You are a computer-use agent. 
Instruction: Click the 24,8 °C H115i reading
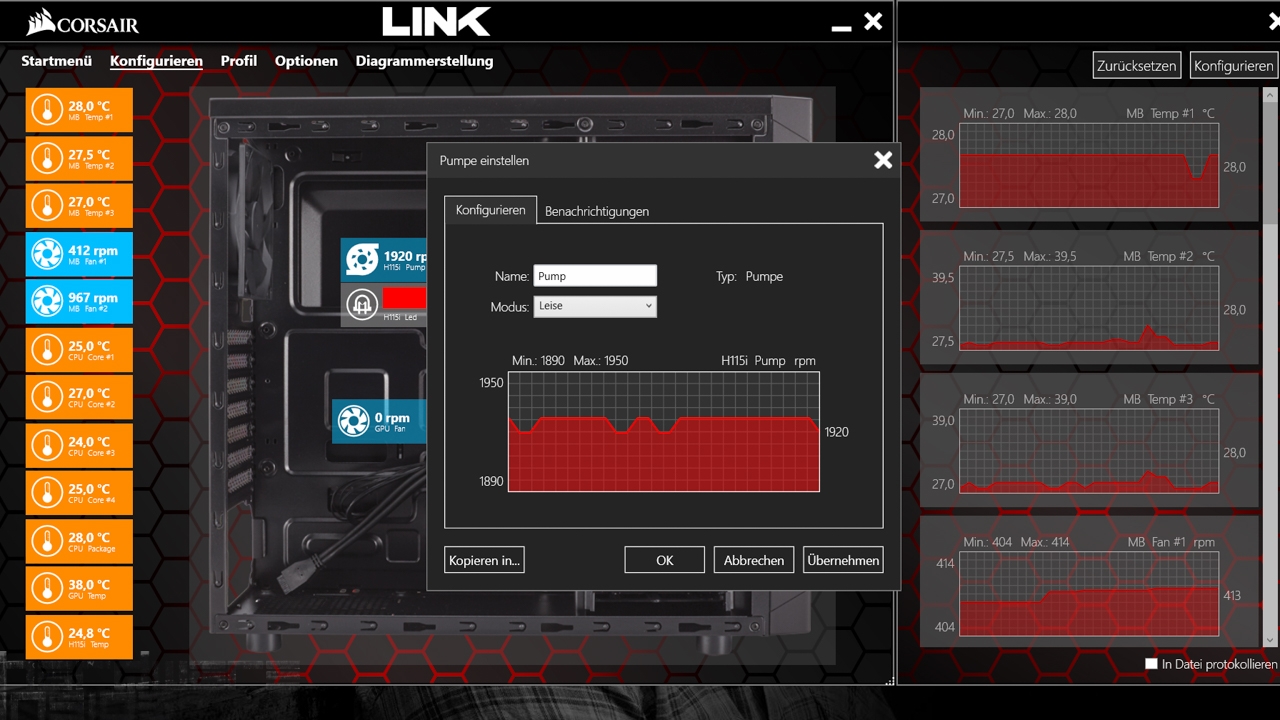coord(89,633)
